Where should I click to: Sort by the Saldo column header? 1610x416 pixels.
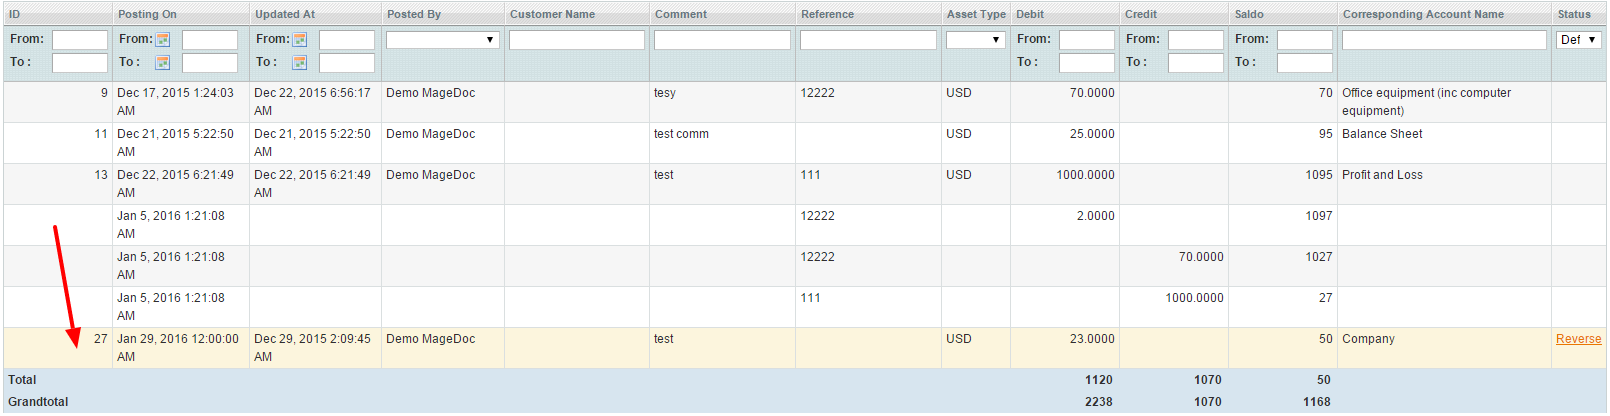[x=1249, y=14]
